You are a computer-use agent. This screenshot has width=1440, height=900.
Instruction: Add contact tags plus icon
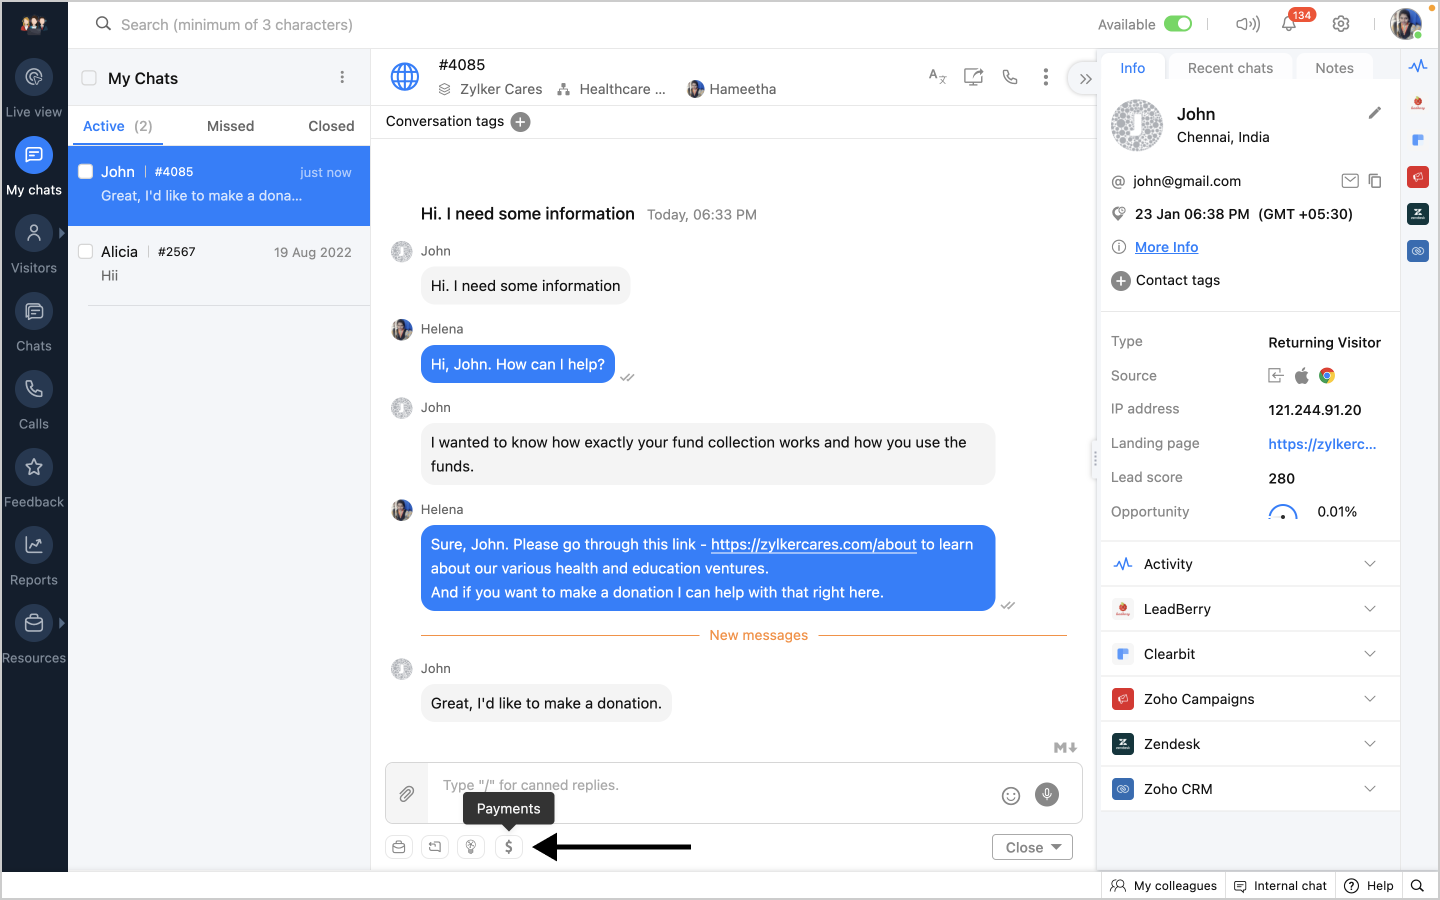pyautogui.click(x=1121, y=281)
